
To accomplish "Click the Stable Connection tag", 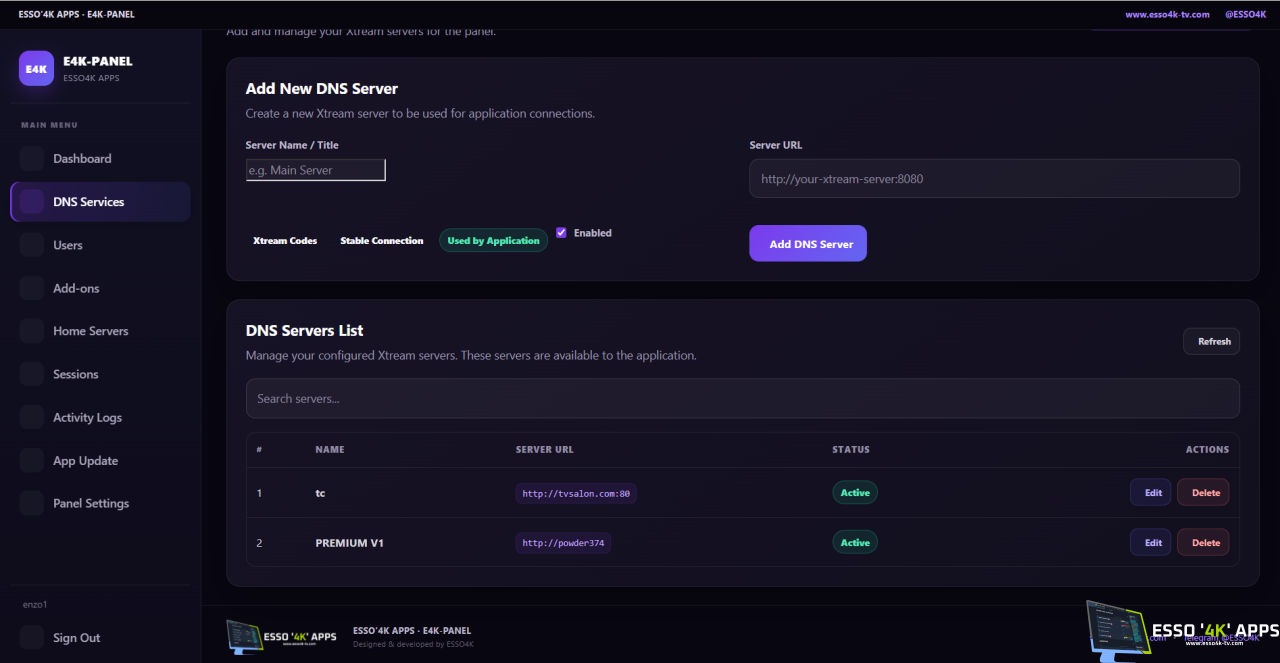I will 382,241.
